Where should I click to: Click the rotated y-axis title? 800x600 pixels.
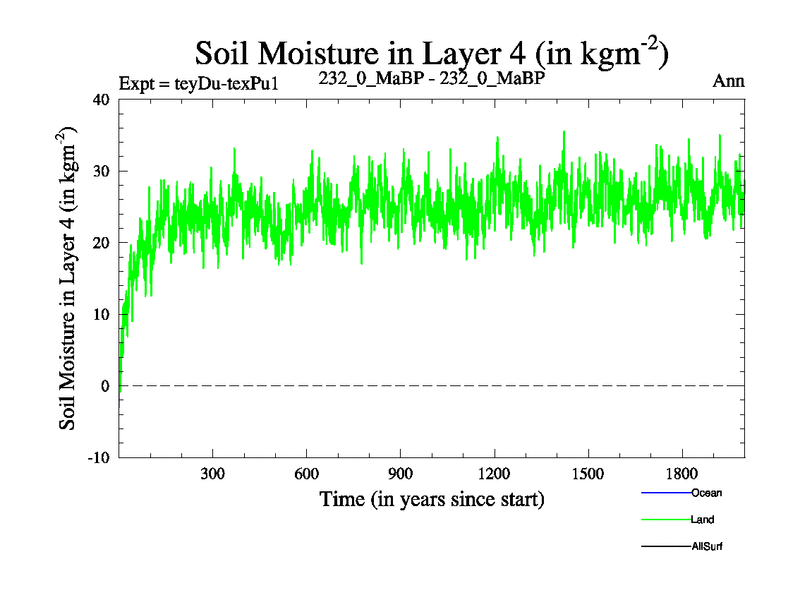pyautogui.click(x=68, y=278)
